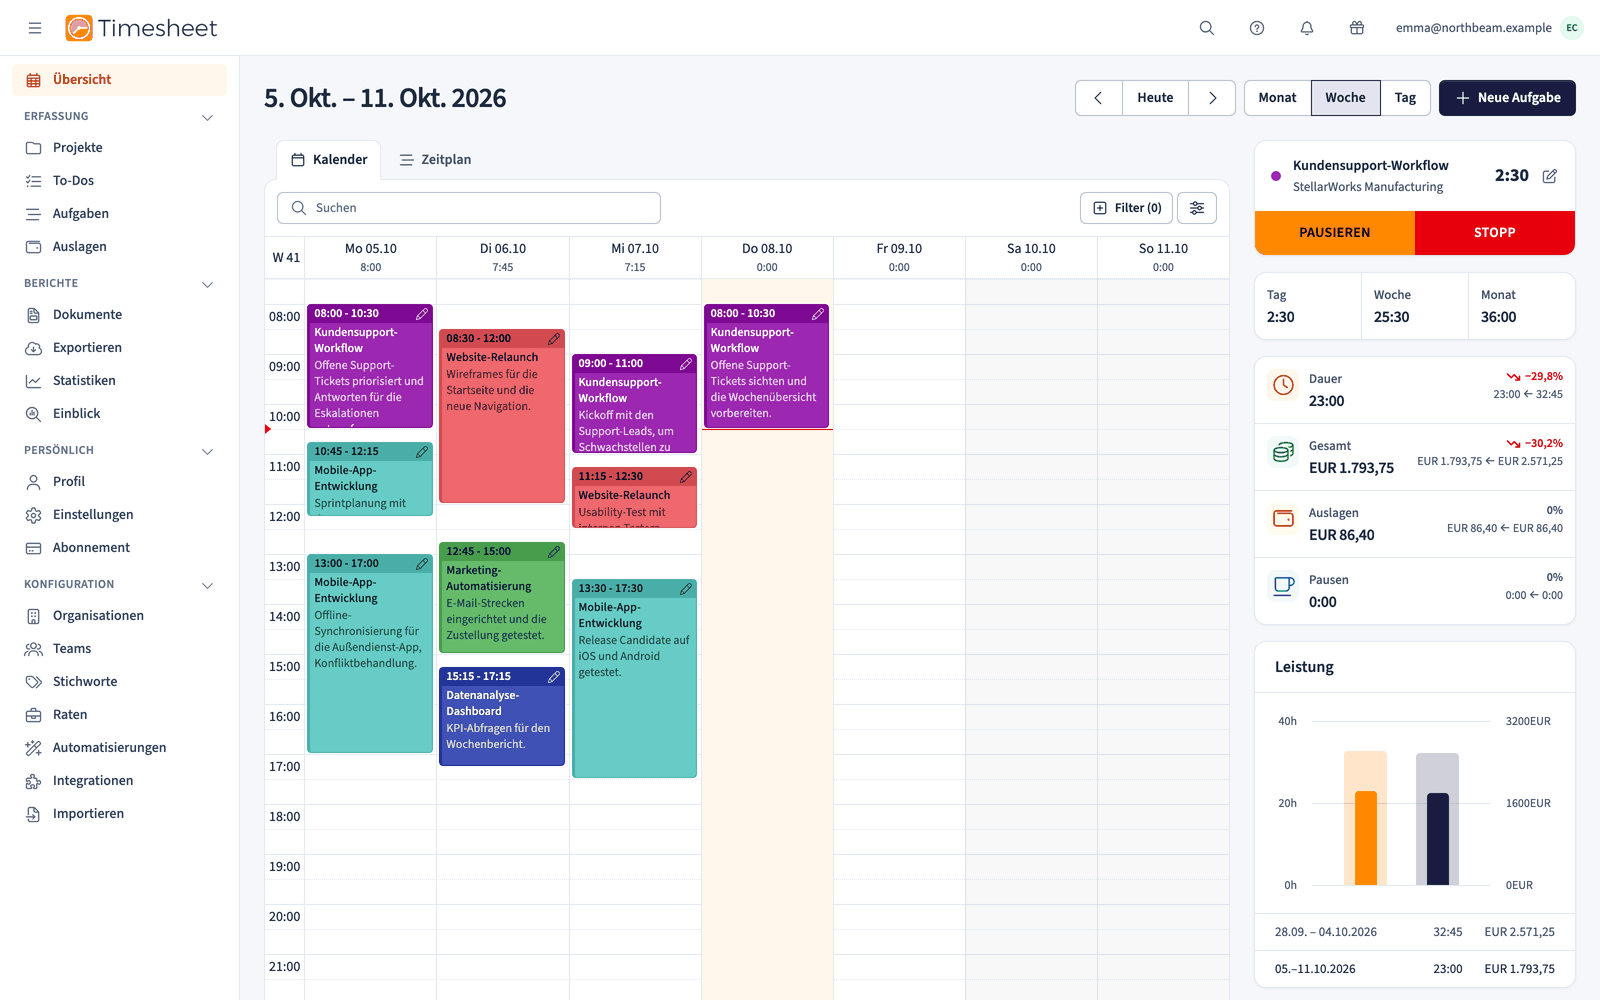Open calendar view settings sliders icon
This screenshot has height=1000, width=1600.
1197,208
